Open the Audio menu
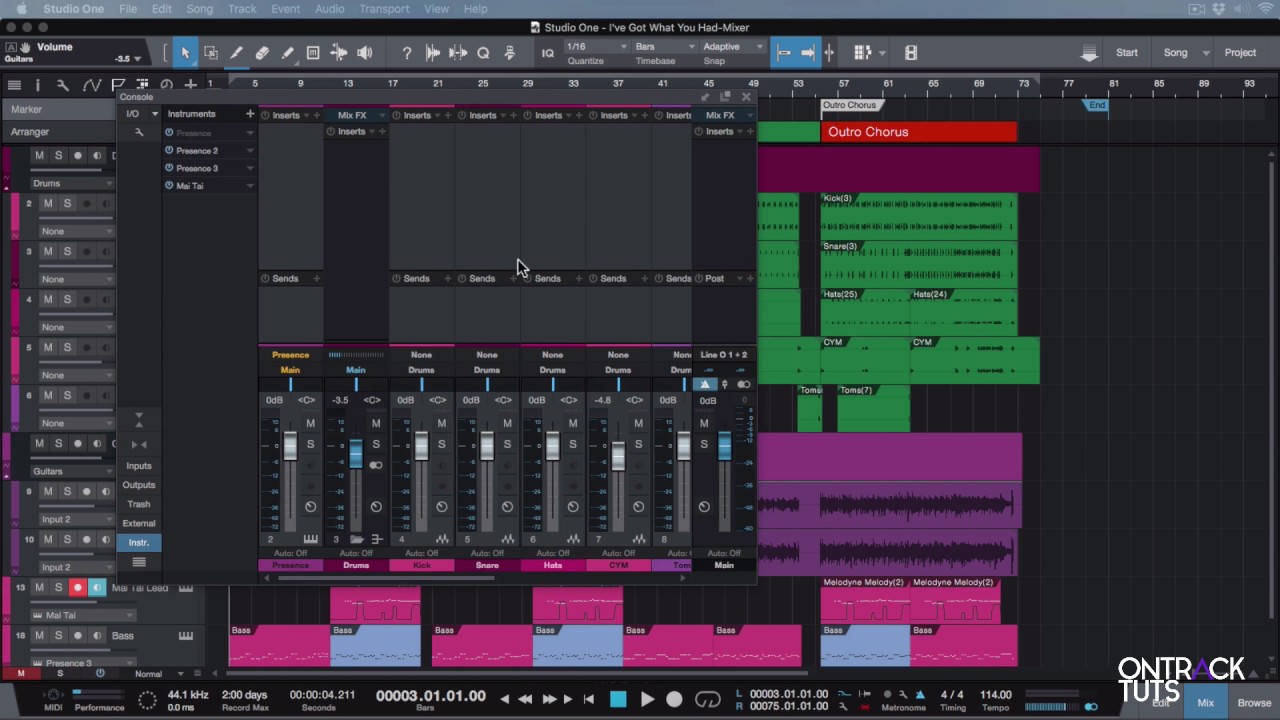Viewport: 1280px width, 720px height. pos(329,9)
